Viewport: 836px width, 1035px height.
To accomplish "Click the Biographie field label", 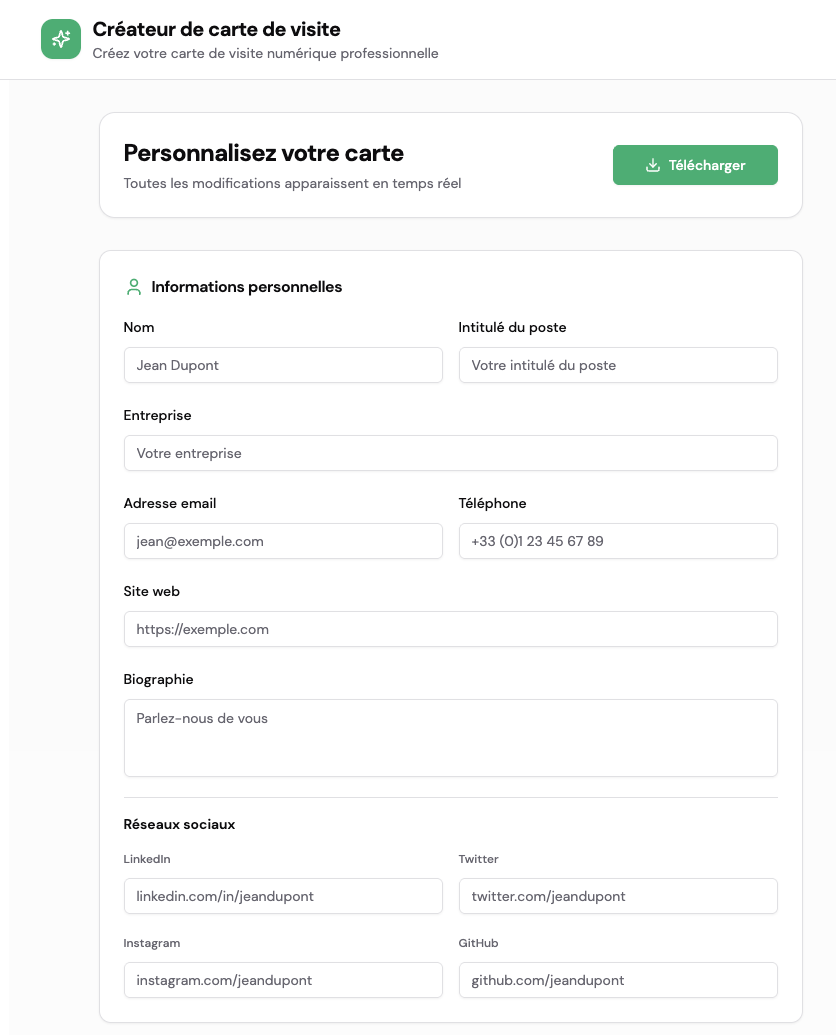I will [158, 679].
